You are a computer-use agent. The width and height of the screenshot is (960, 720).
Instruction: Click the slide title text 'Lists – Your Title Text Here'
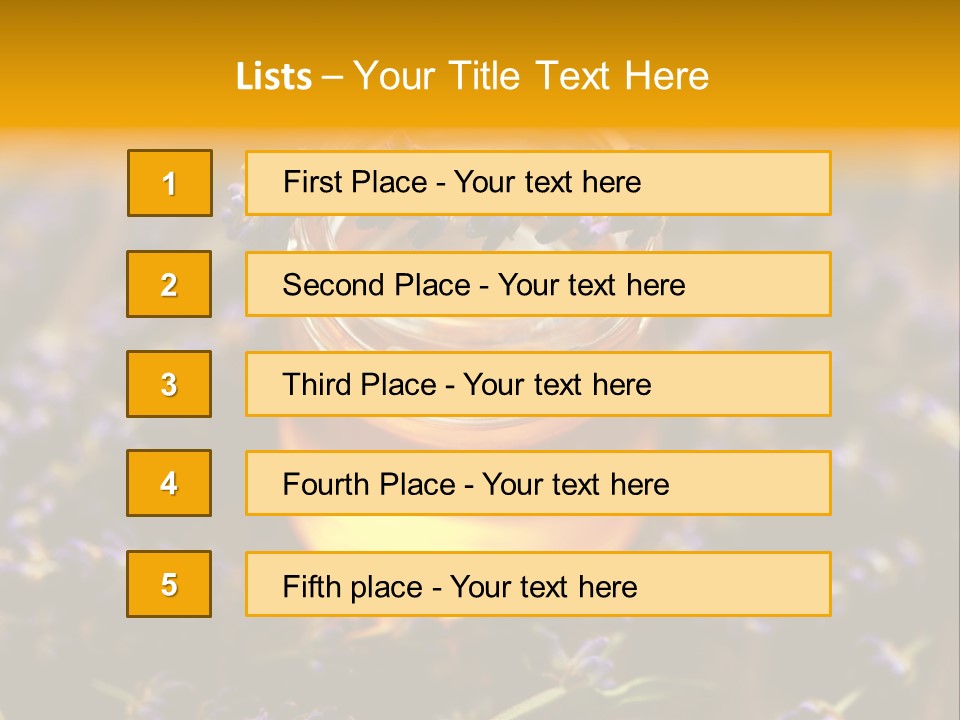pos(472,76)
